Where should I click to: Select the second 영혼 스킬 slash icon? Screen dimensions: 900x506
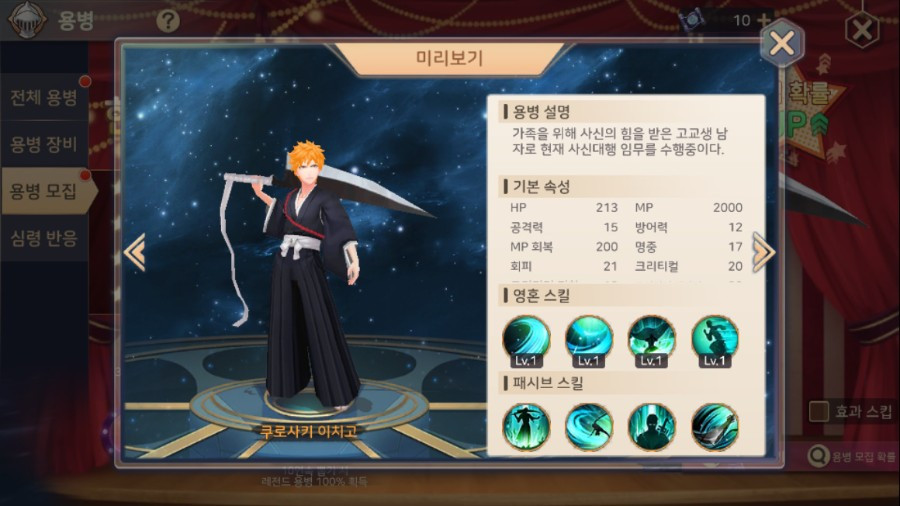(x=588, y=341)
